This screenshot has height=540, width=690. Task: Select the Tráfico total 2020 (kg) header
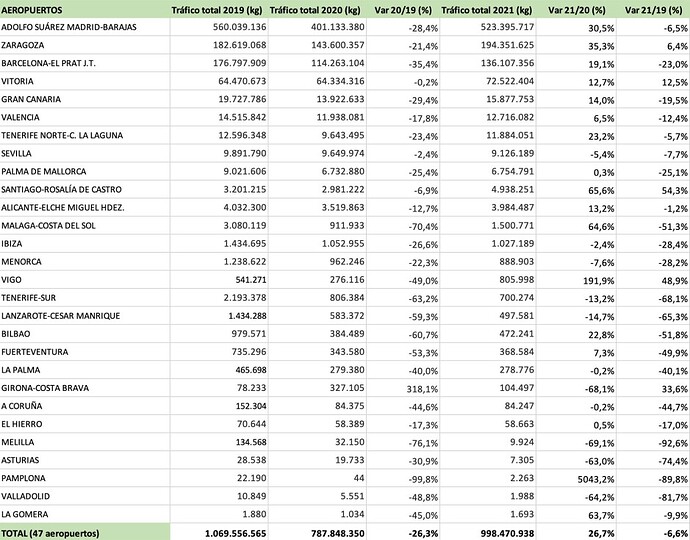pos(315,10)
